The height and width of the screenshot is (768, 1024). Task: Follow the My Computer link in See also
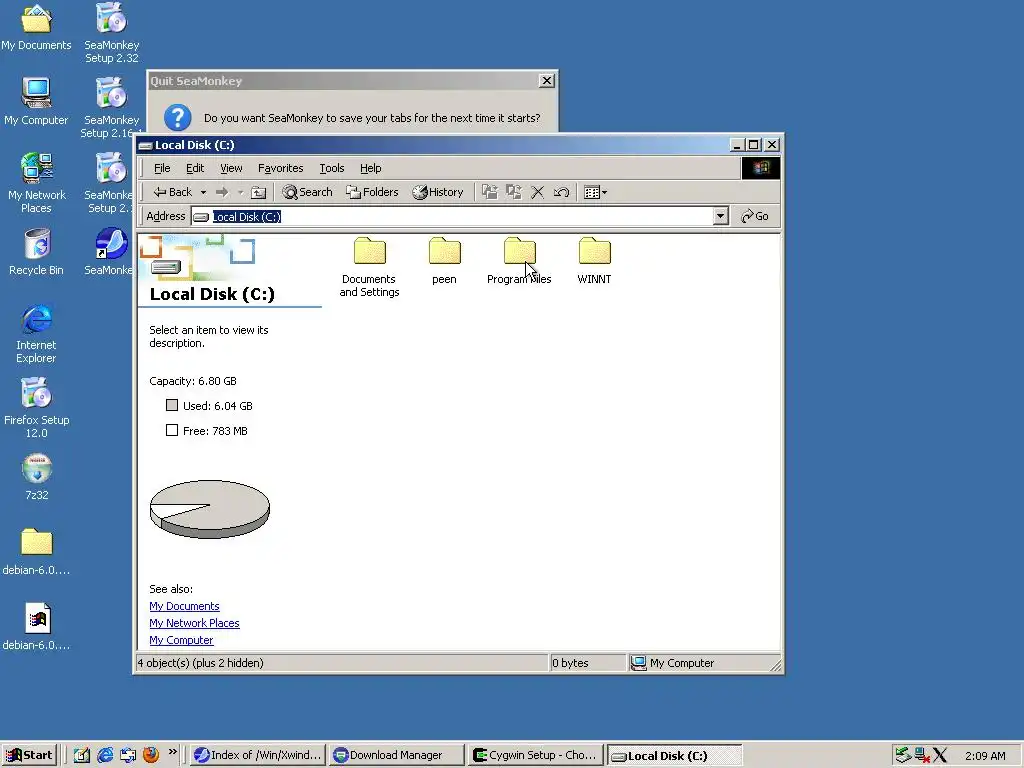181,640
